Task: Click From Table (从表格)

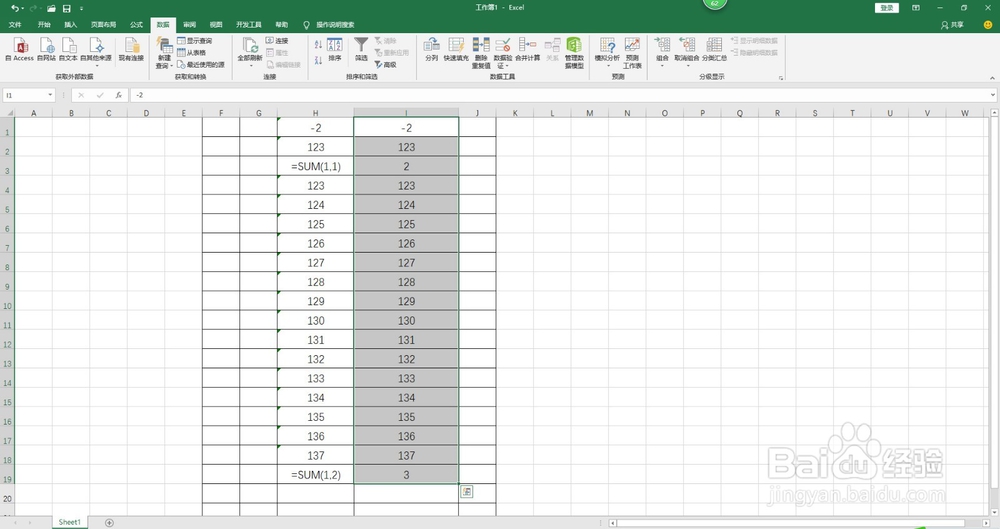Action: 191,53
